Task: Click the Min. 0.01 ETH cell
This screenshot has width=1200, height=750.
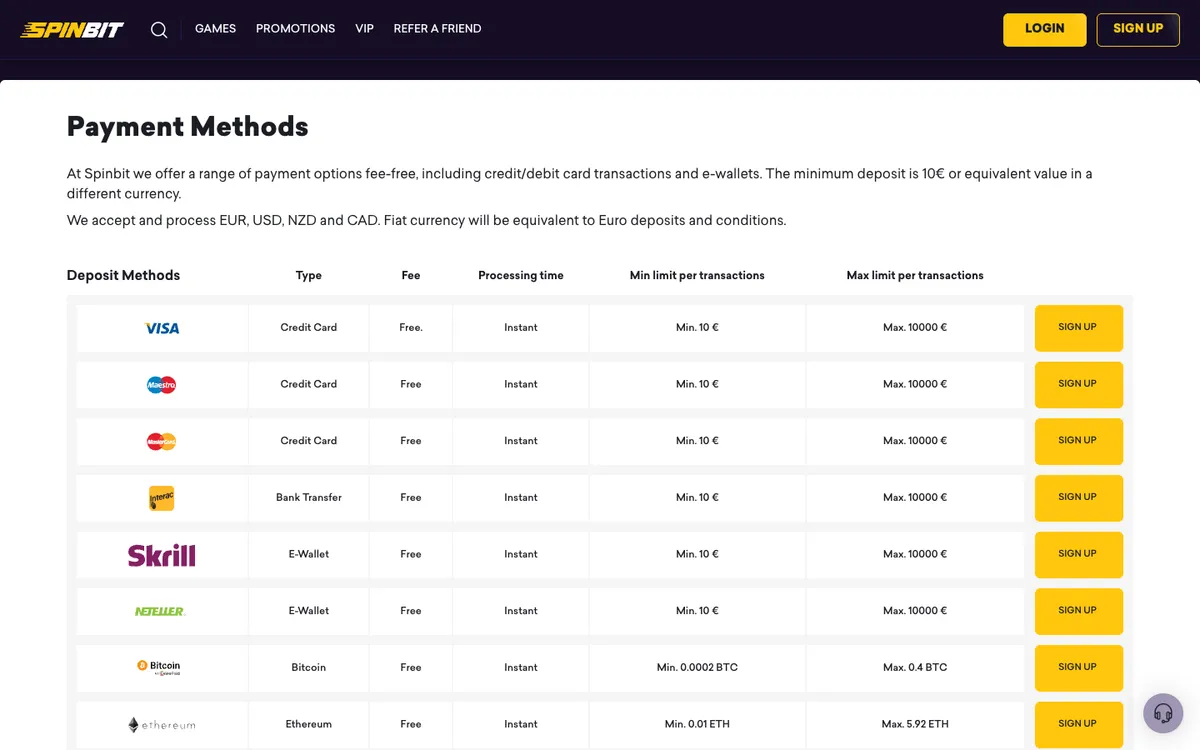Action: click(697, 724)
